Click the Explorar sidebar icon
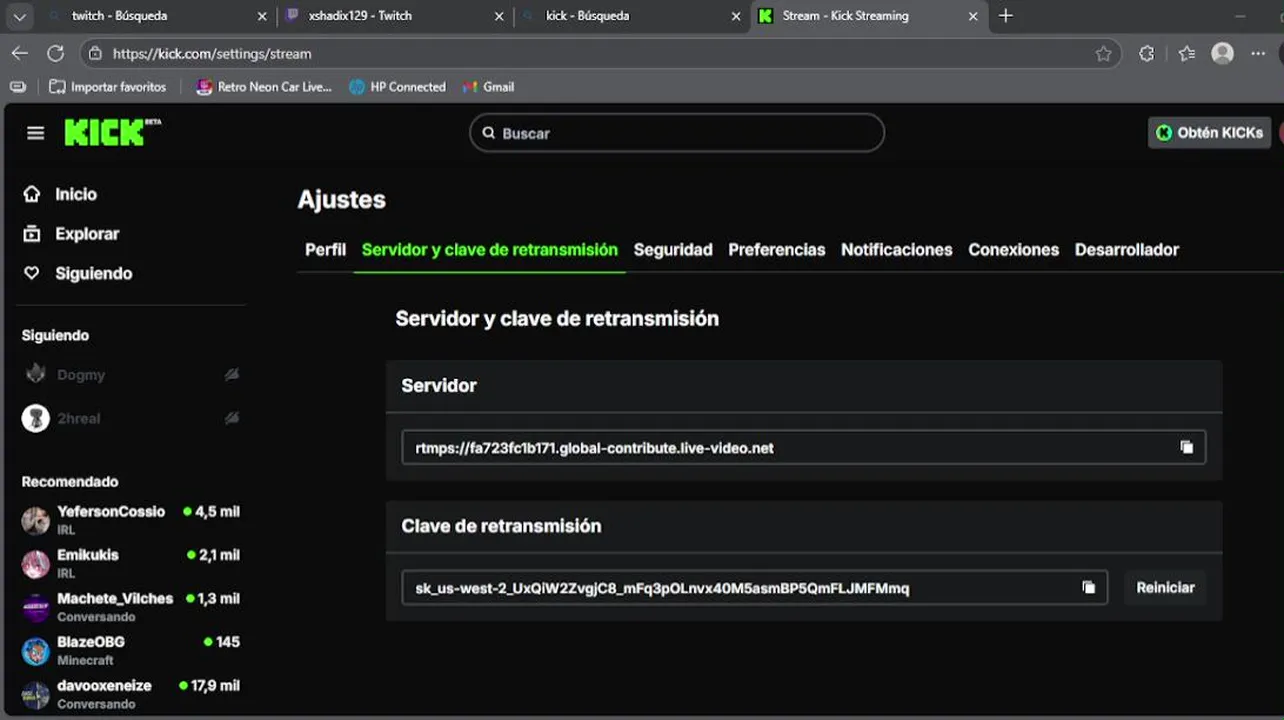Image resolution: width=1284 pixels, height=720 pixels. tap(32, 234)
